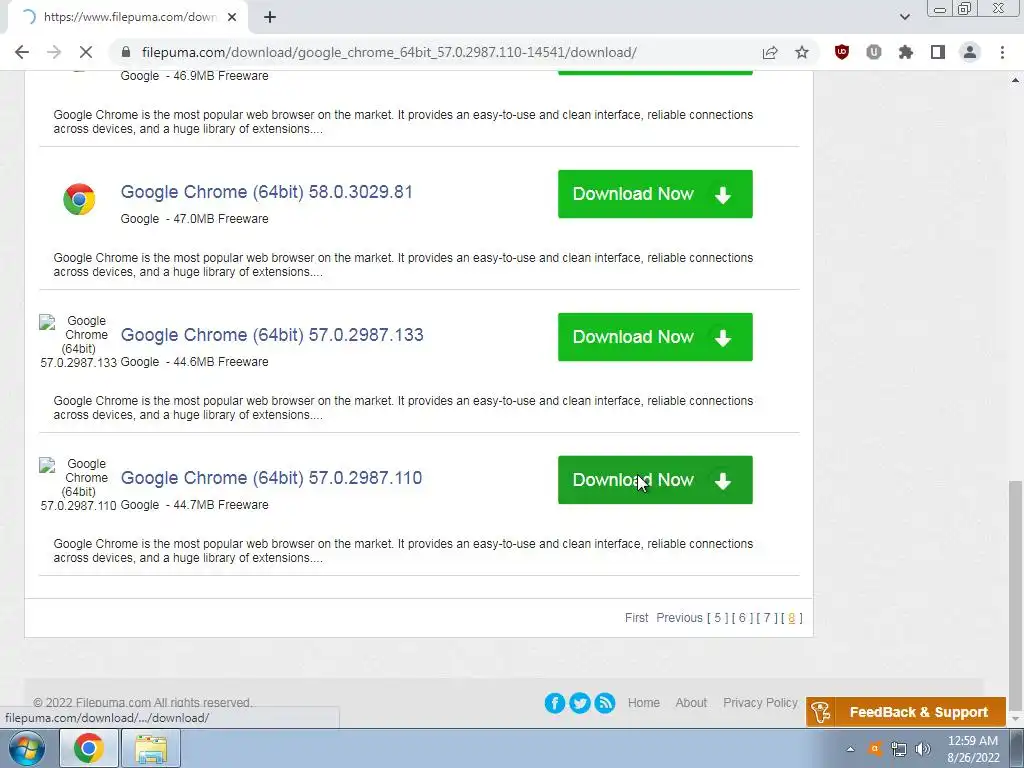Open Google Chrome (64bit) 57.0.2987.133 link
The height and width of the screenshot is (768, 1024).
point(272,335)
